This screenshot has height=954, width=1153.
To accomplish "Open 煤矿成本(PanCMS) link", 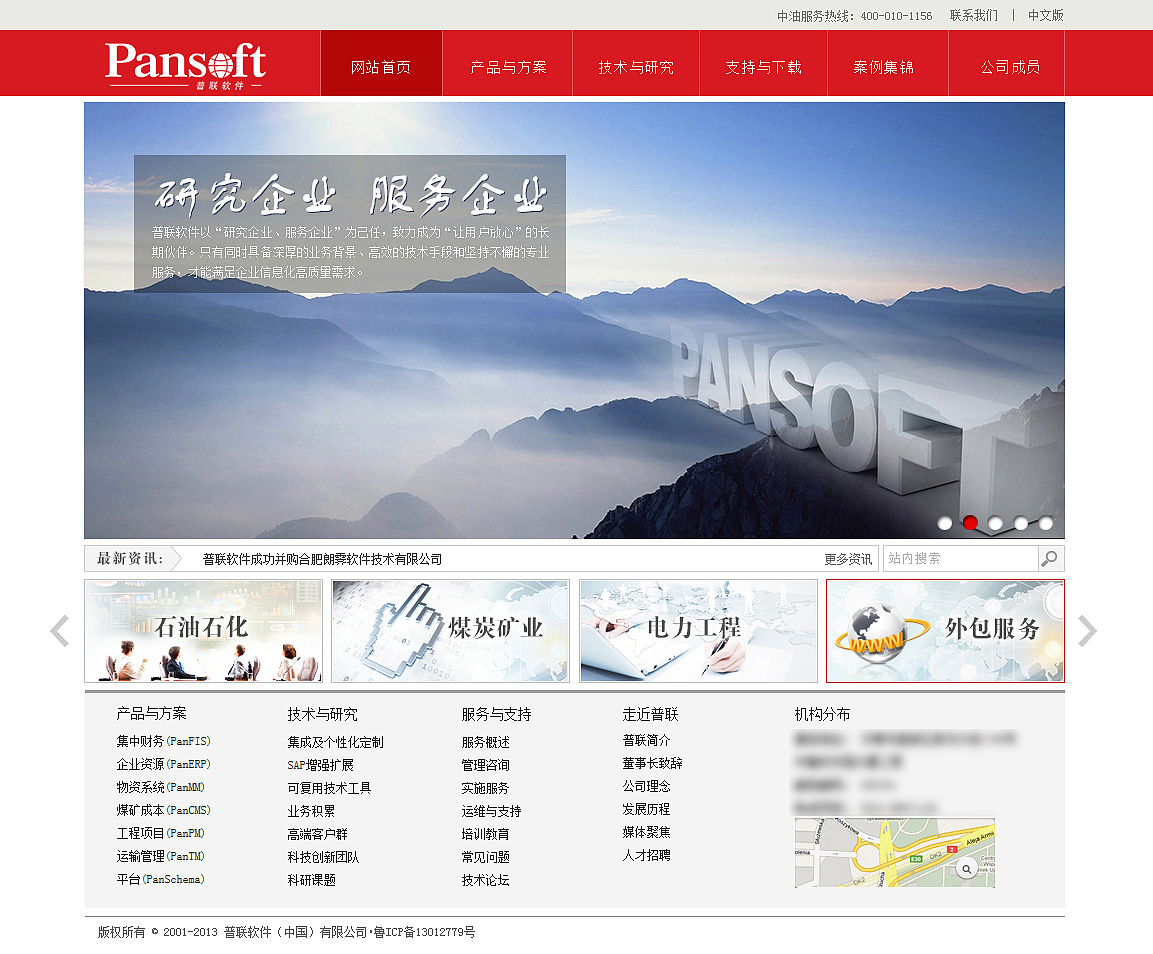I will (x=163, y=810).
